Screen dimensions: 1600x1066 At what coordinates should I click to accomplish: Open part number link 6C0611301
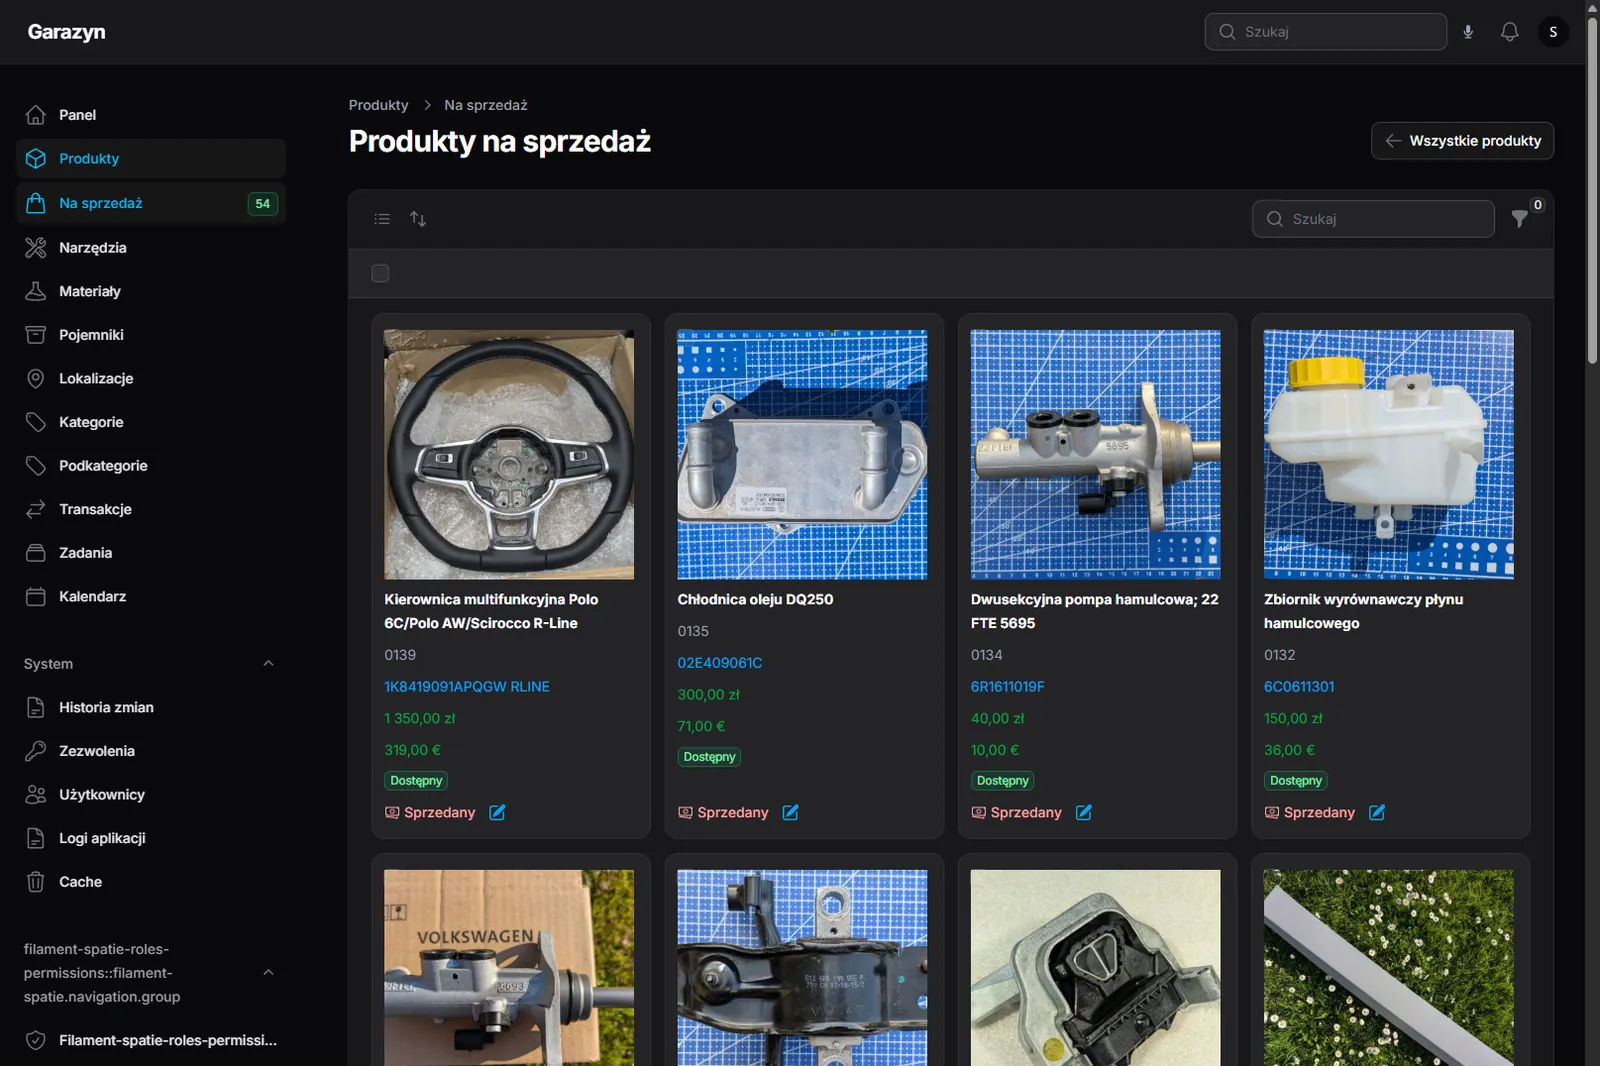point(1299,687)
